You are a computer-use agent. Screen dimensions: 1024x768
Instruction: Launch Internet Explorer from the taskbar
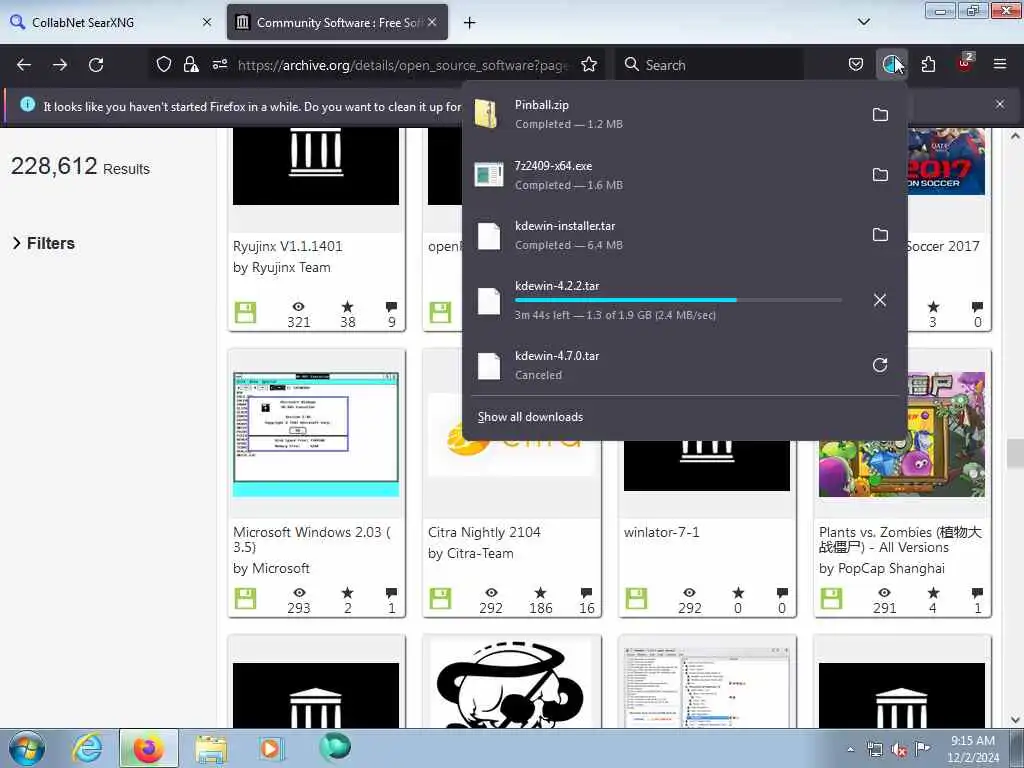[87, 748]
